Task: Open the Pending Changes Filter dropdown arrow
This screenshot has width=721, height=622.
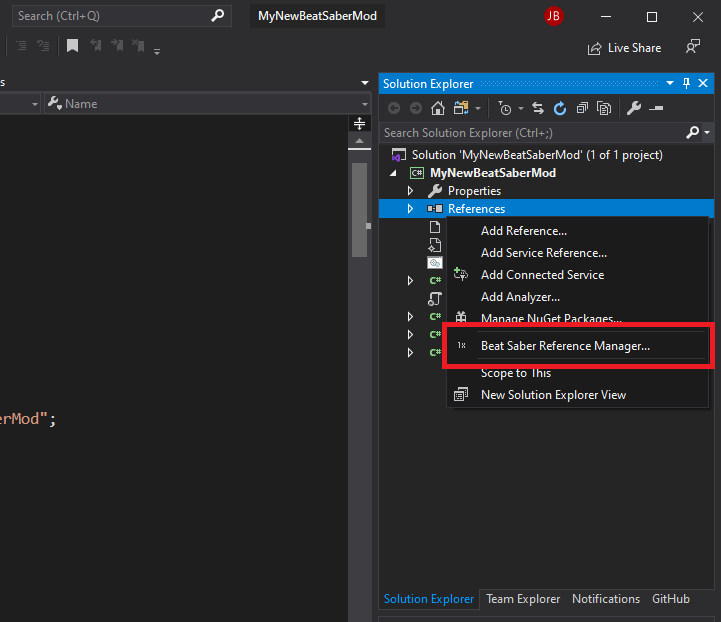Action: pyautogui.click(x=521, y=109)
